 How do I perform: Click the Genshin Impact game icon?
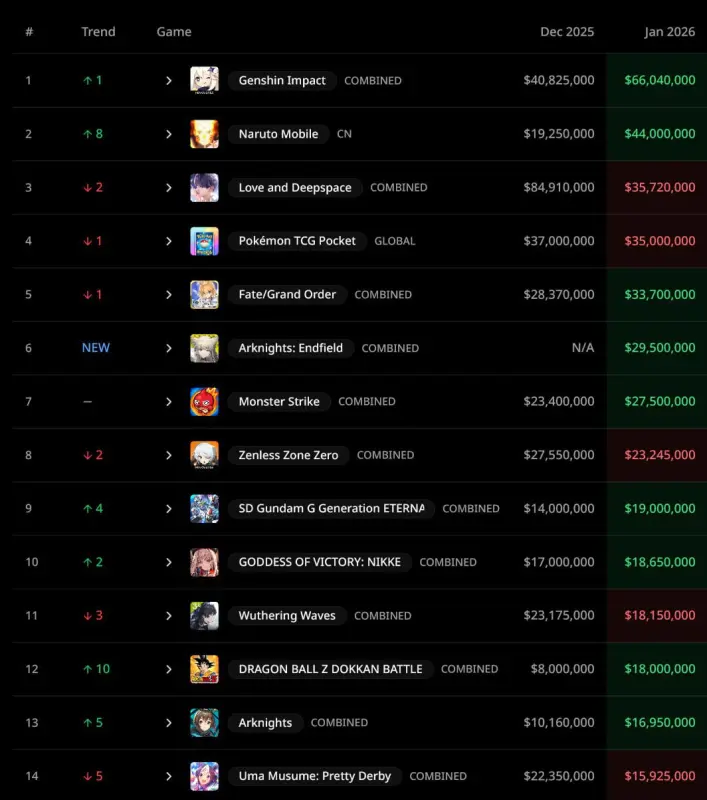click(x=204, y=80)
